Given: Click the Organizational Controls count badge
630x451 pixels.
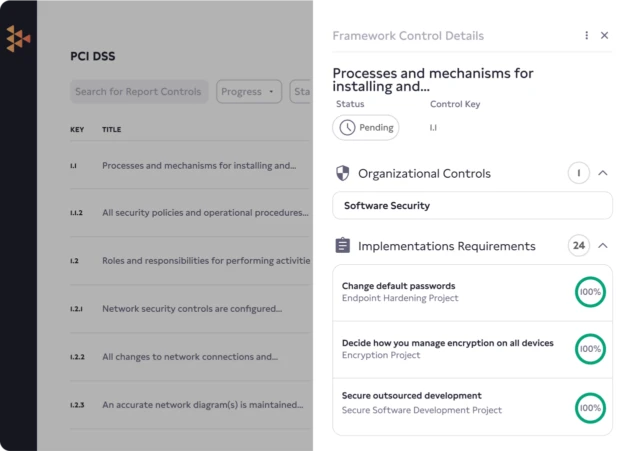Looking at the screenshot, I should coord(578,173).
